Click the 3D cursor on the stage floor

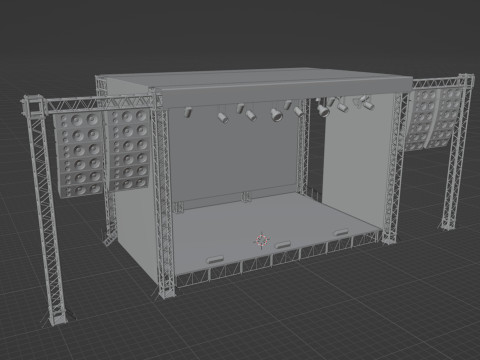coord(262,240)
